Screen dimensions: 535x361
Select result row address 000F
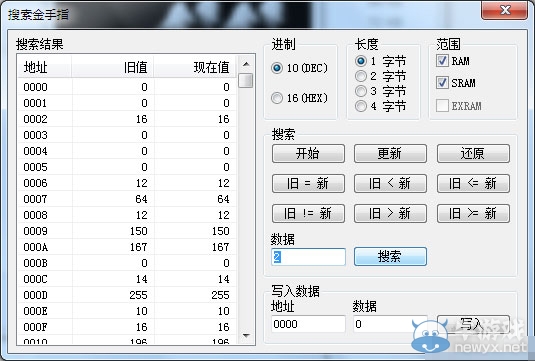coord(127,328)
